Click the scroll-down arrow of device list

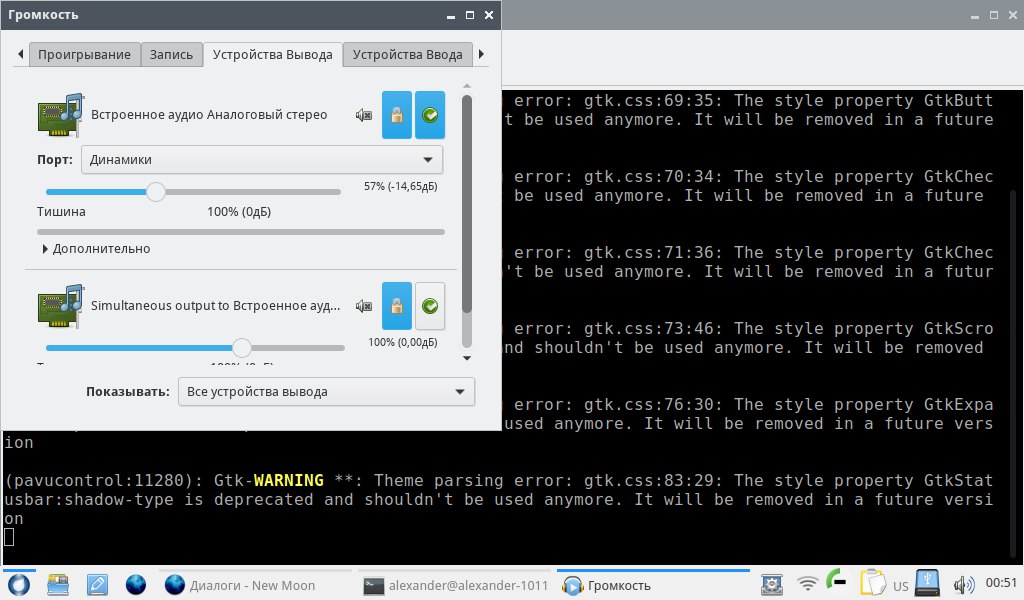[x=466, y=358]
